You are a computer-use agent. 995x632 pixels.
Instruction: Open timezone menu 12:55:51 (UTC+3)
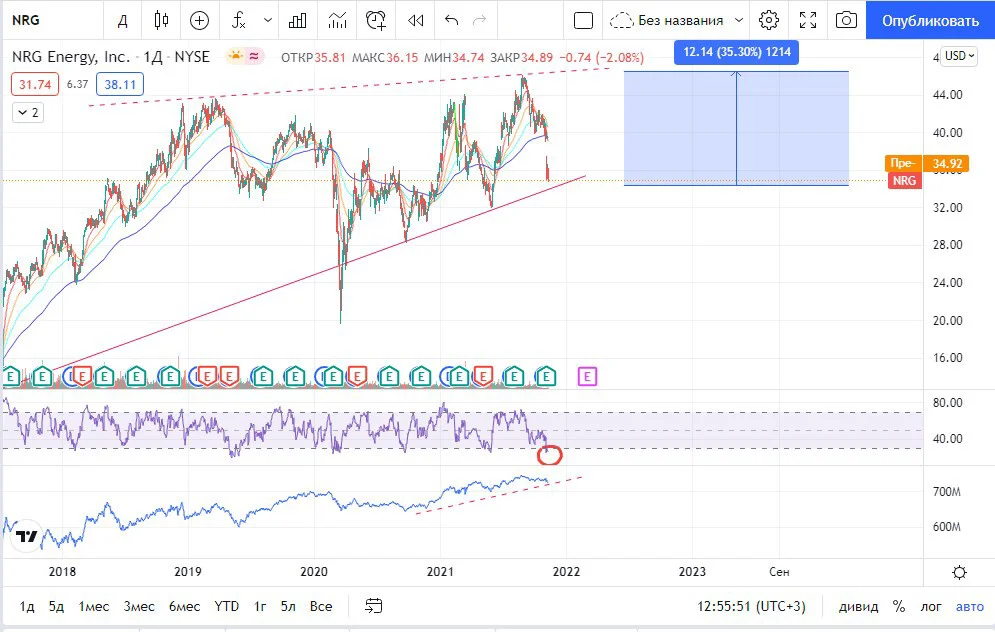[751, 606]
